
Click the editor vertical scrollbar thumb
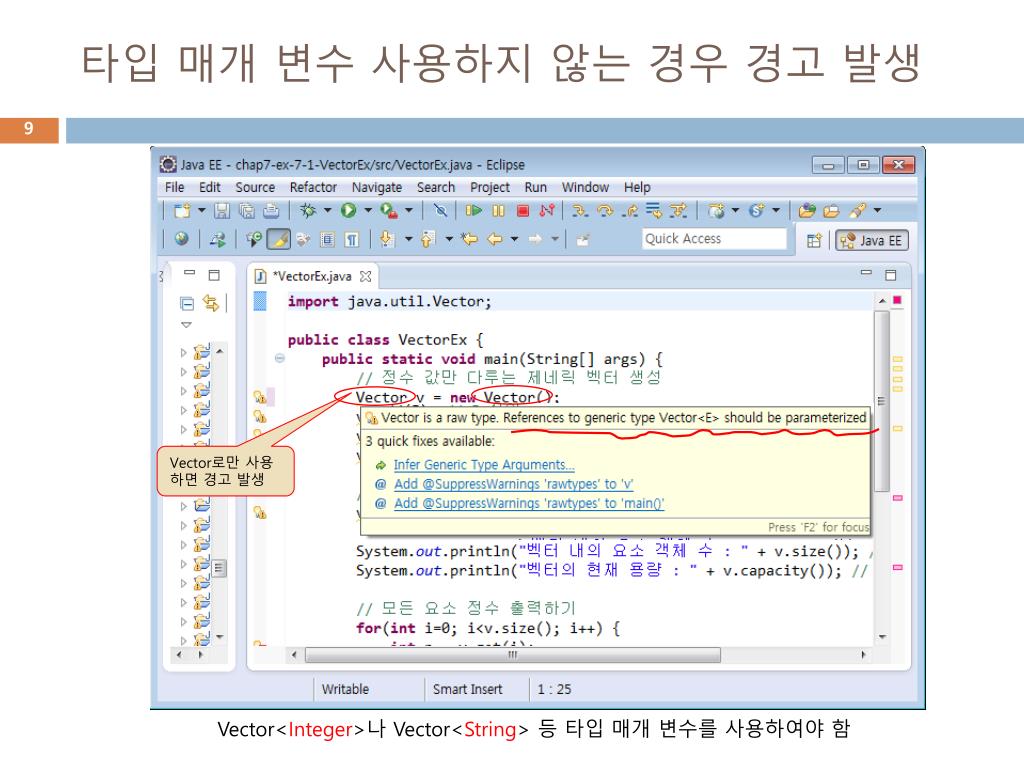(882, 401)
